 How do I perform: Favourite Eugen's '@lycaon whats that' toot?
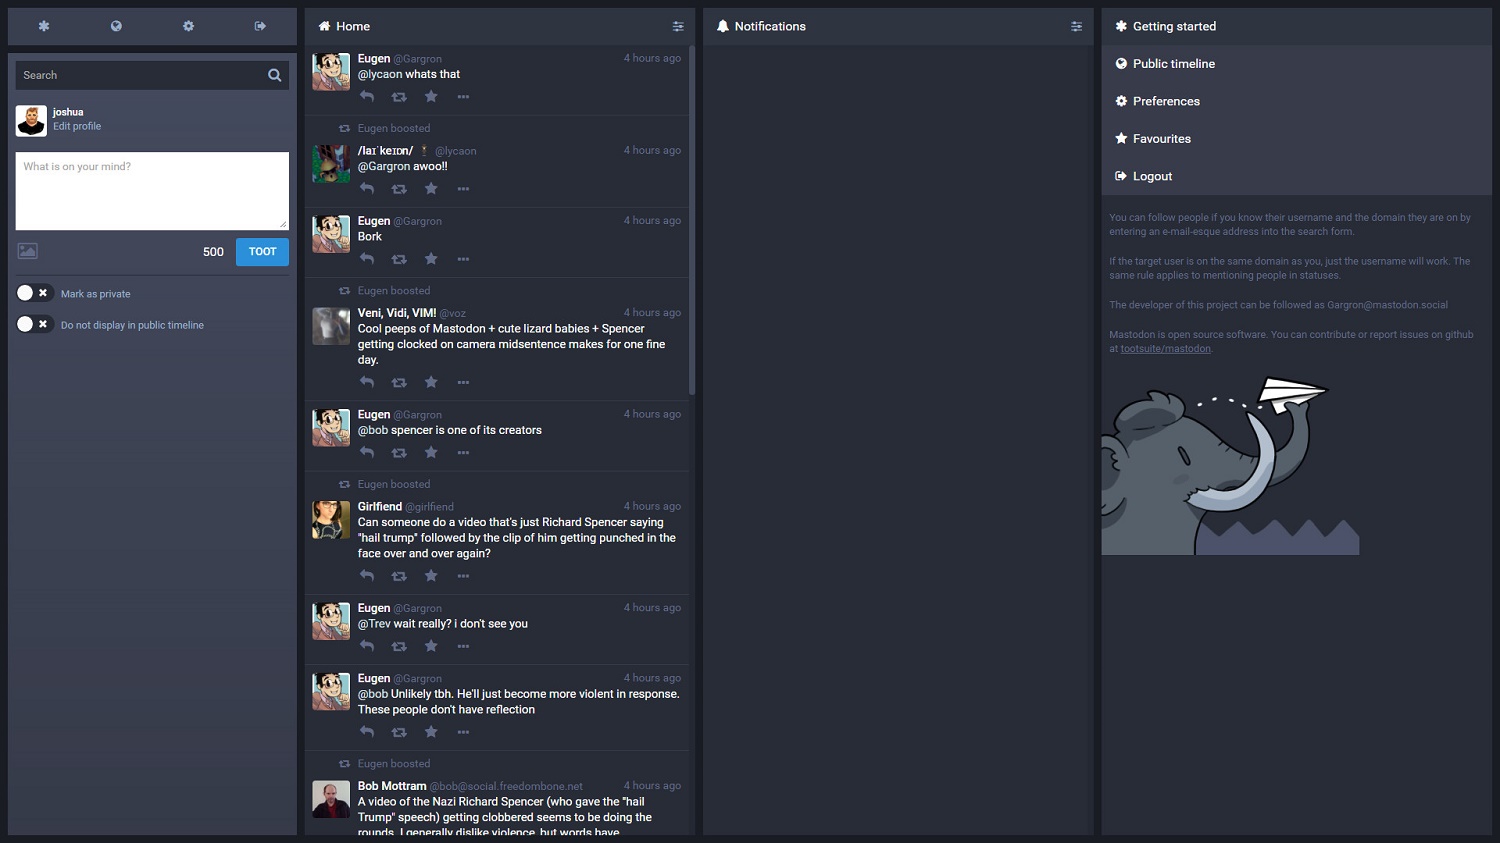pos(431,97)
